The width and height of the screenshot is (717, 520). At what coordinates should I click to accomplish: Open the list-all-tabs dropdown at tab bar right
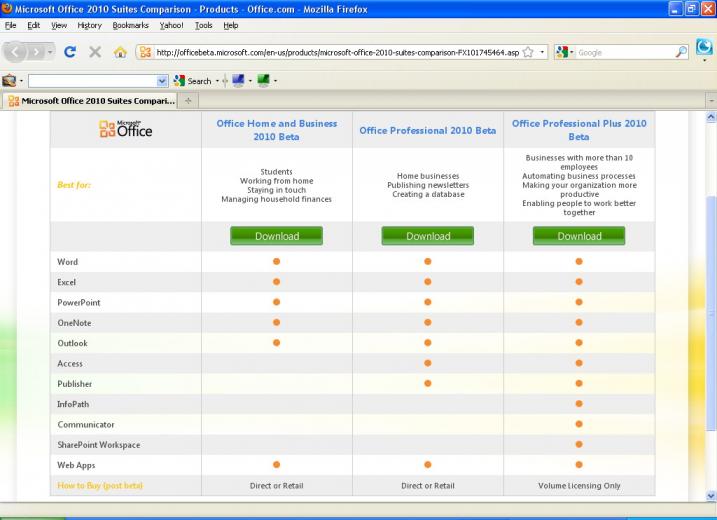[711, 100]
